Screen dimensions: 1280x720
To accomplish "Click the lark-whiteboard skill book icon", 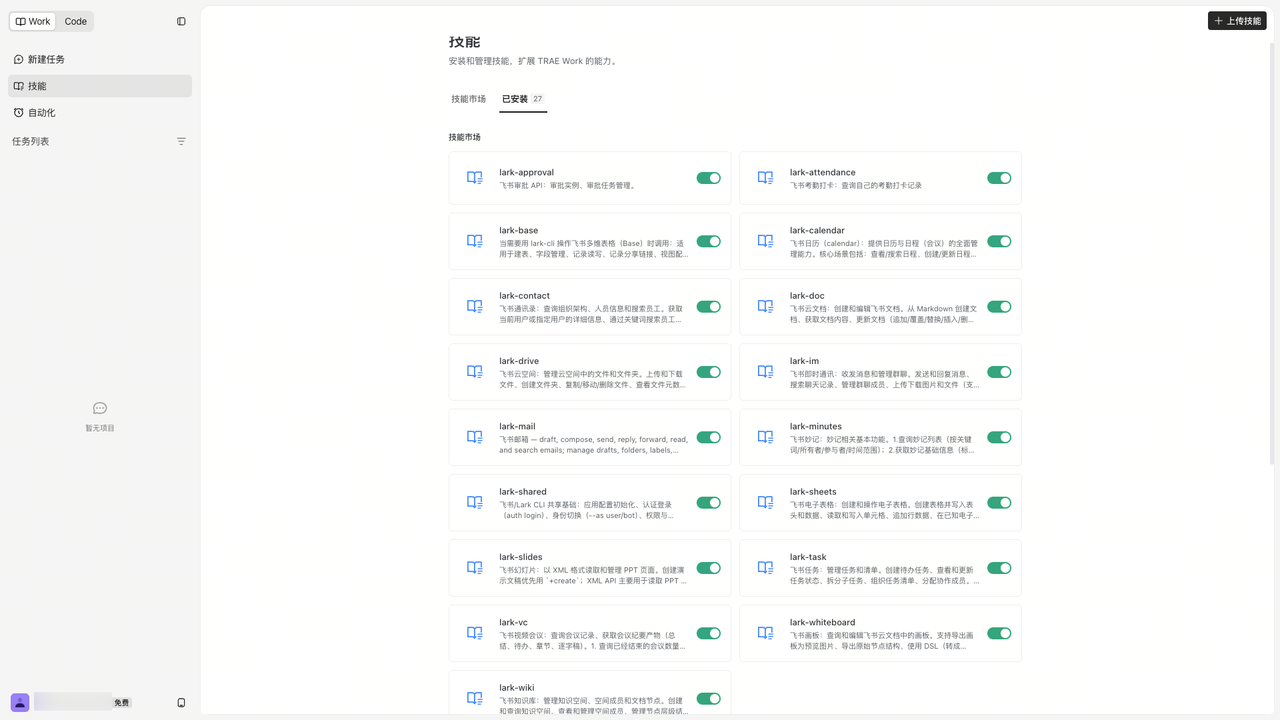I will 765,633.
